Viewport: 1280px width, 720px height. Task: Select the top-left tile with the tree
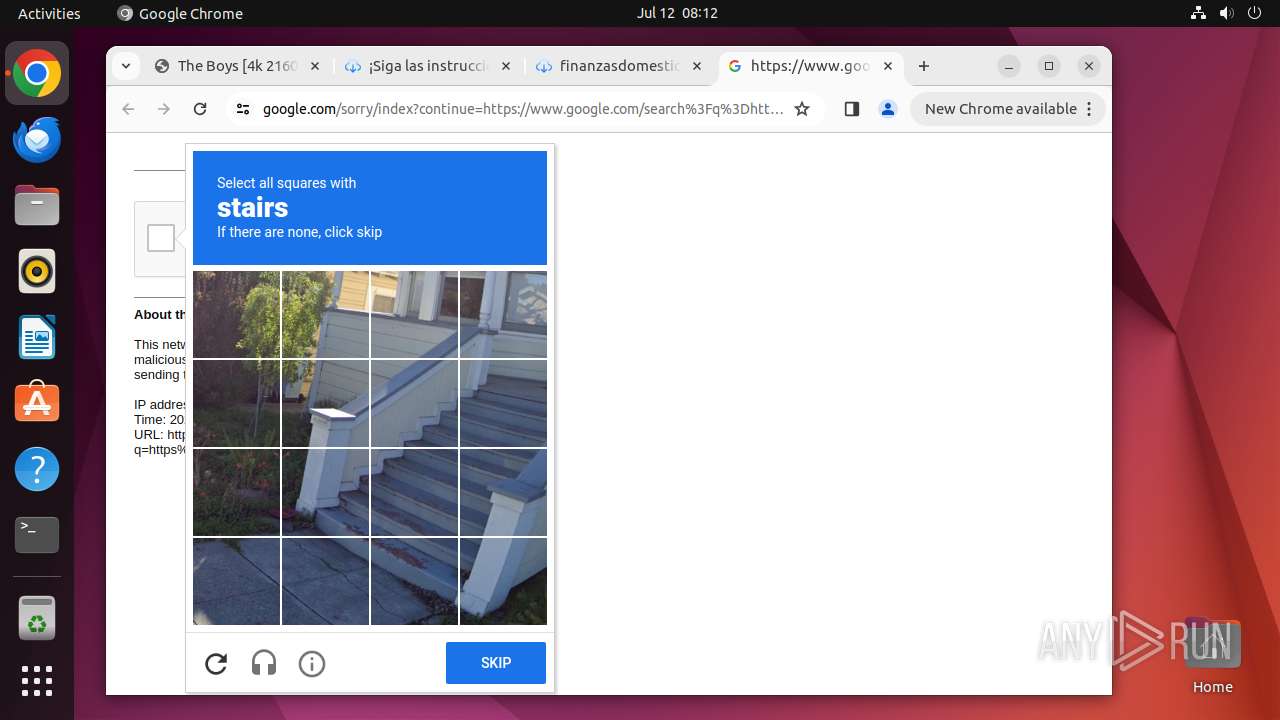(236, 314)
